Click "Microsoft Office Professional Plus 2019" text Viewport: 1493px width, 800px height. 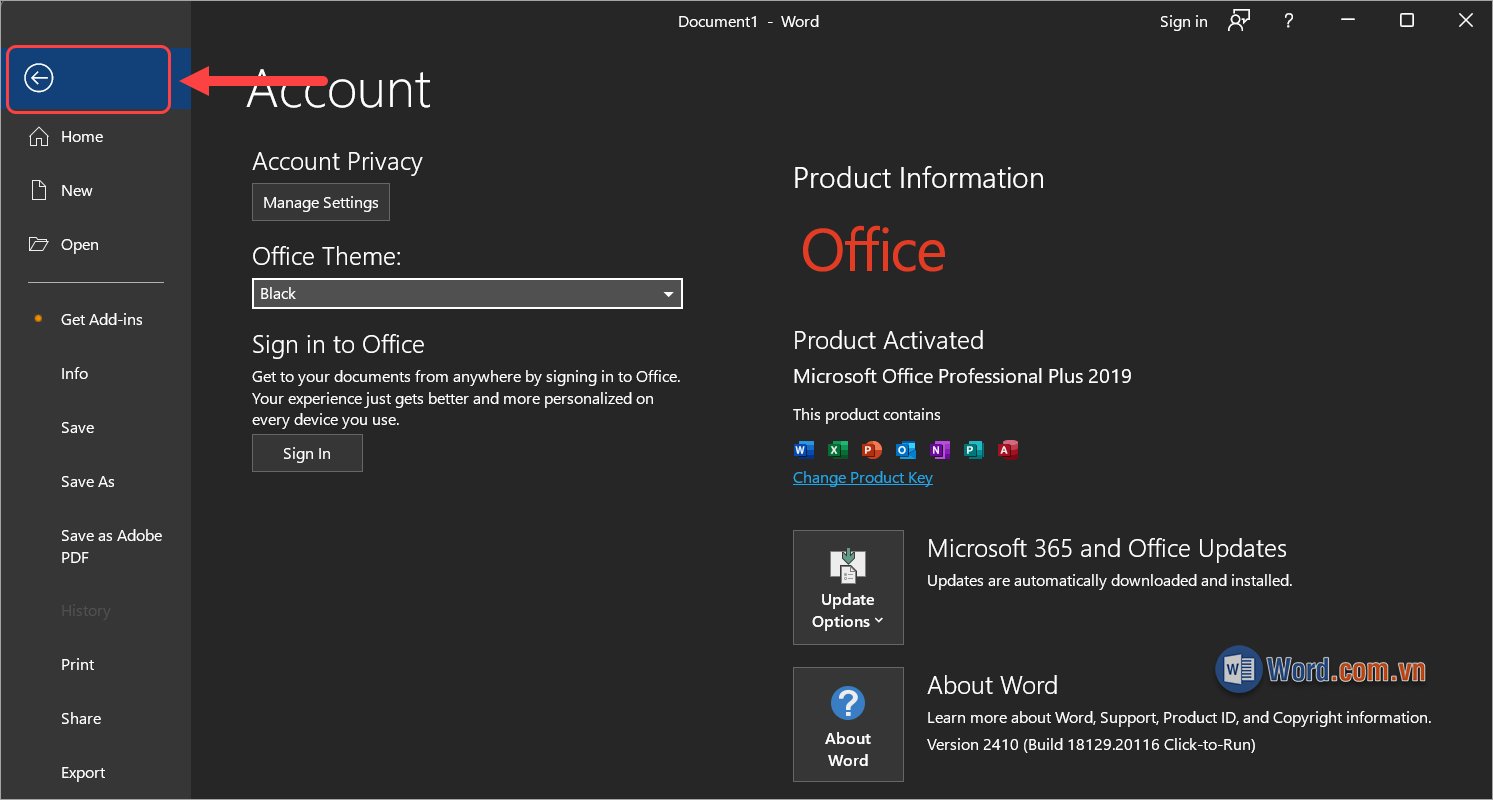pos(963,377)
